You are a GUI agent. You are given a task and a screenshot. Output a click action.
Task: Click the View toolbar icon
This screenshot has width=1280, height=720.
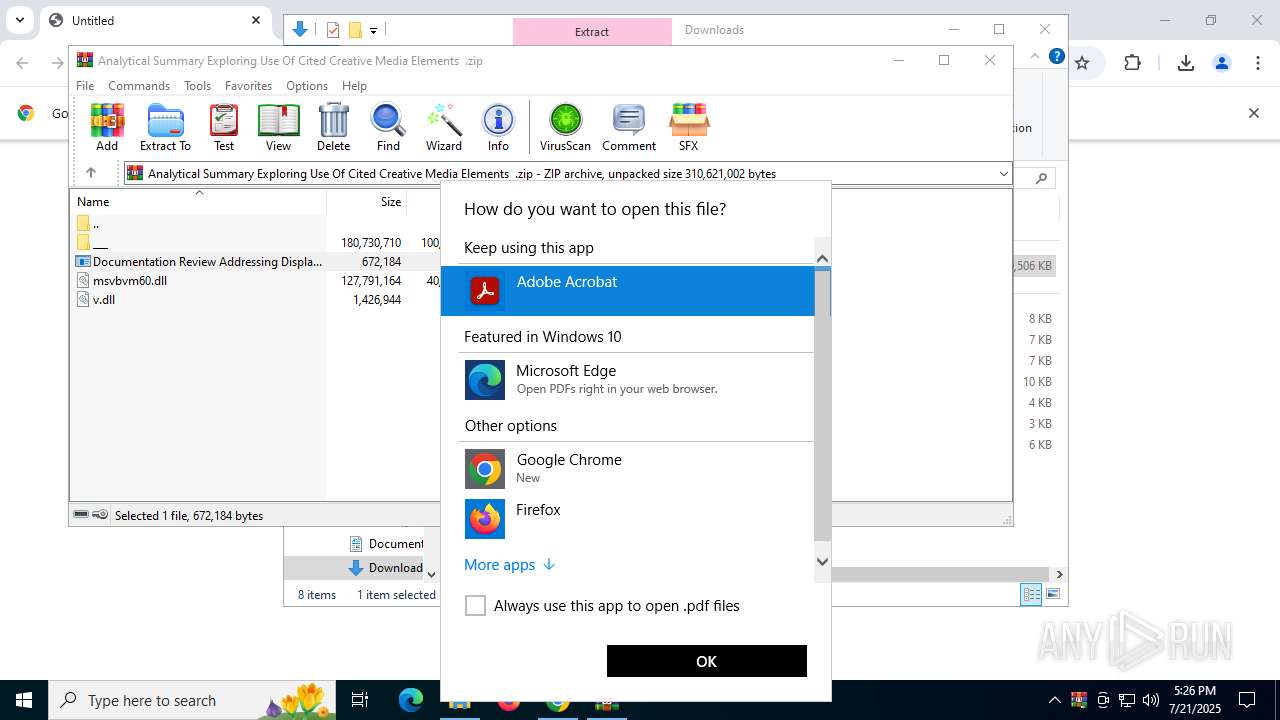(278, 127)
